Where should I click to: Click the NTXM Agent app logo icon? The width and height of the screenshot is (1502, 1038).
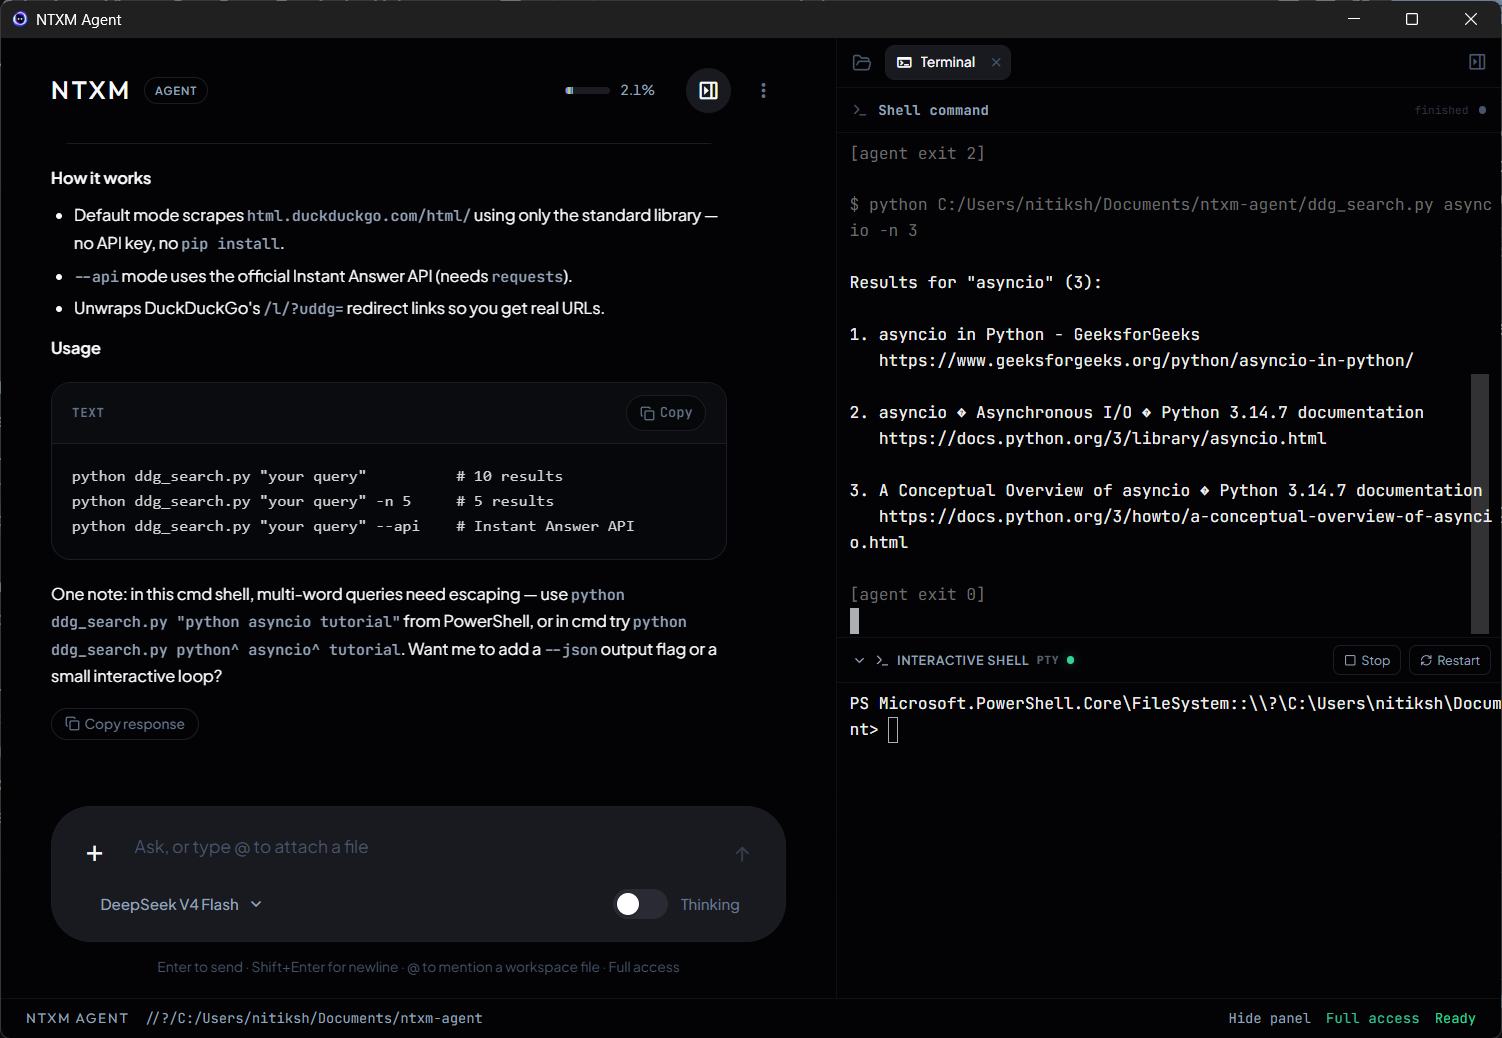pyautogui.click(x=19, y=19)
